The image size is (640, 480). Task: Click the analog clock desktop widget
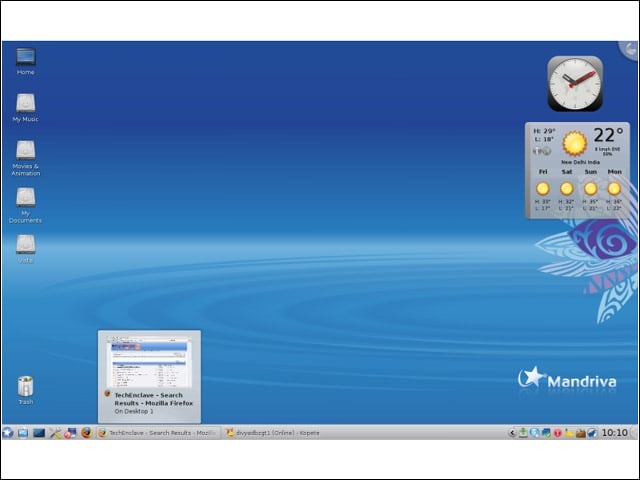(575, 84)
